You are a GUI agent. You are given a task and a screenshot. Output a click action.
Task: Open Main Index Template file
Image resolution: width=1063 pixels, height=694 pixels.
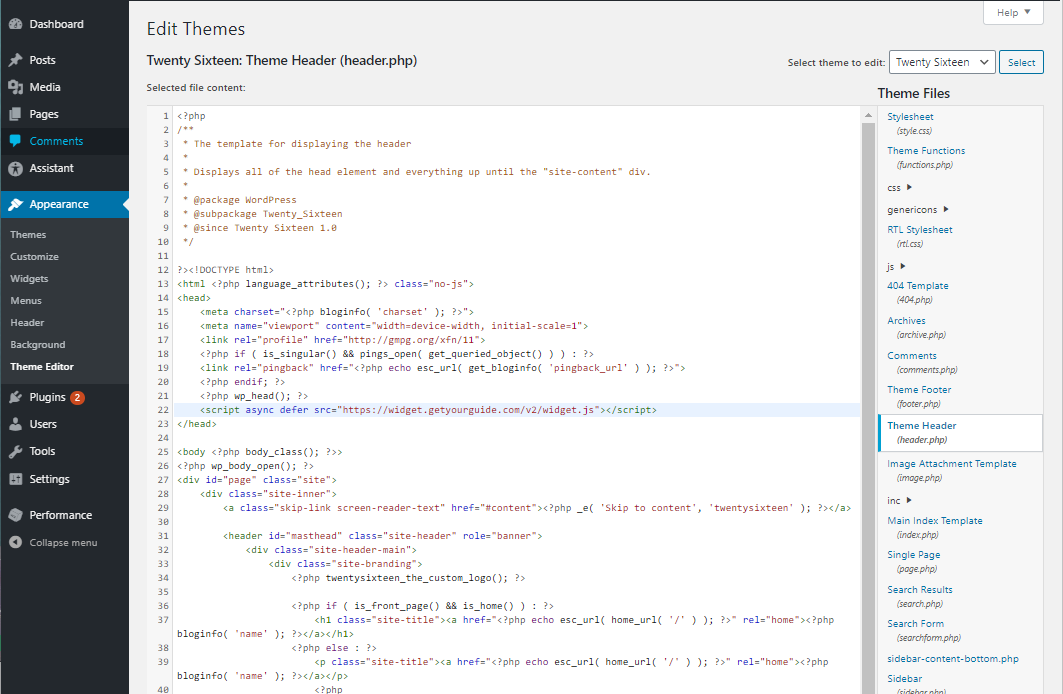pyautogui.click(x=935, y=527)
